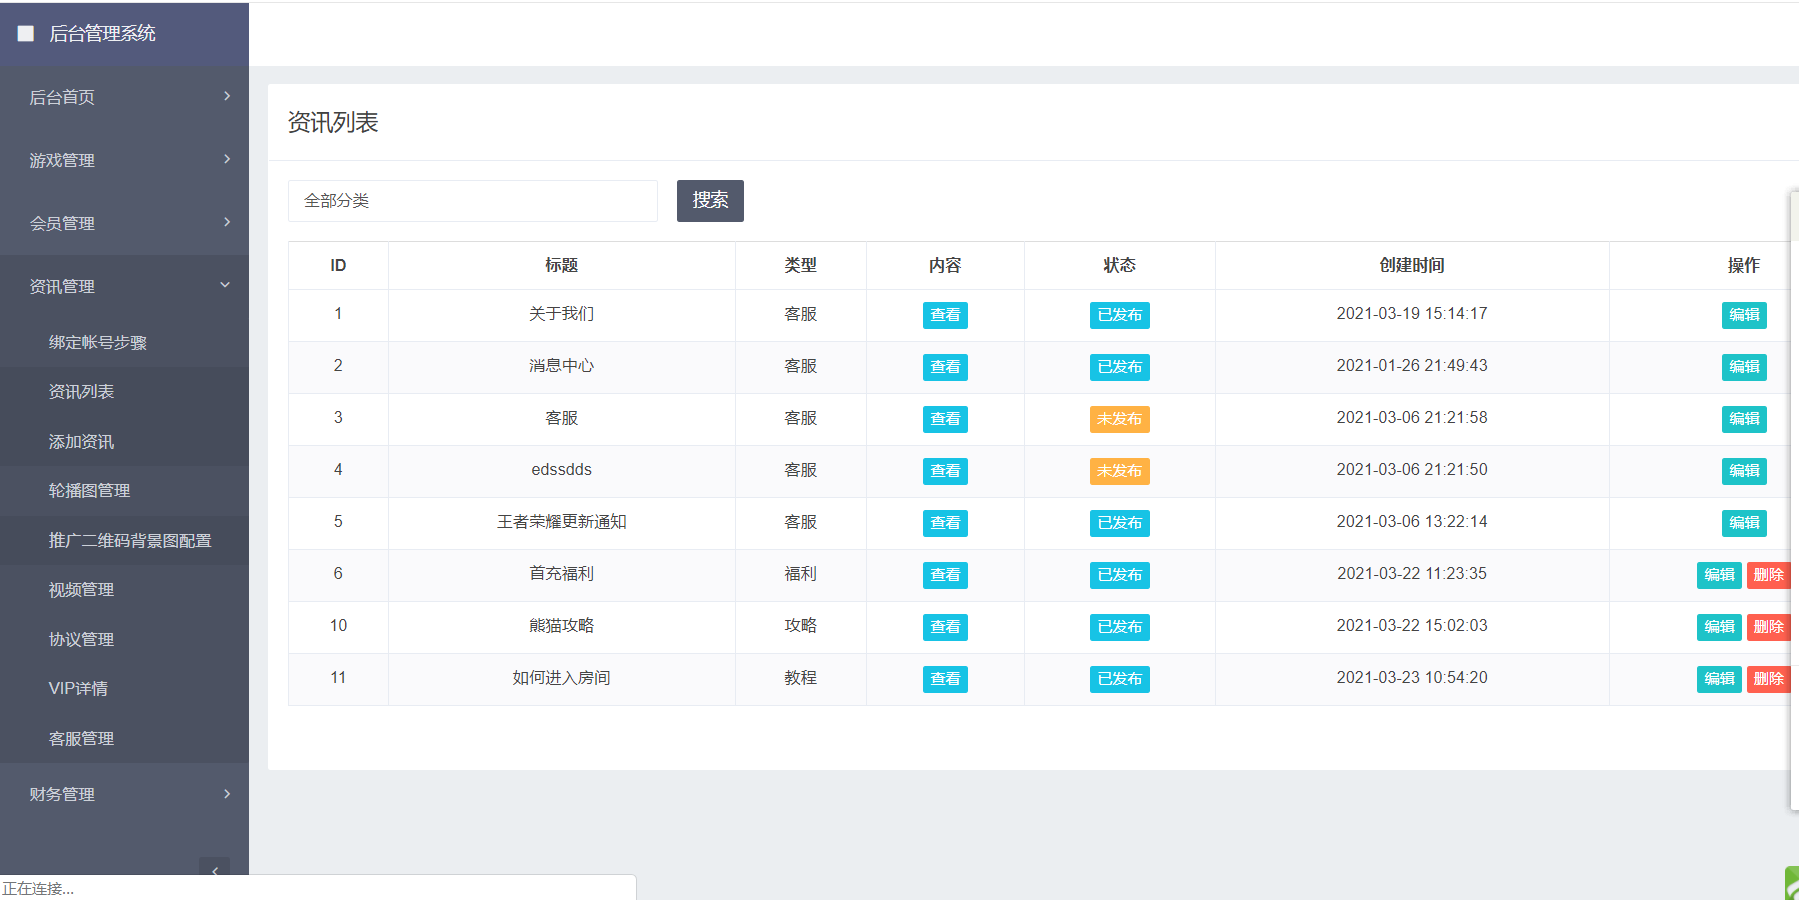
Task: Open the 全部分类 category dropdown
Action: (472, 201)
